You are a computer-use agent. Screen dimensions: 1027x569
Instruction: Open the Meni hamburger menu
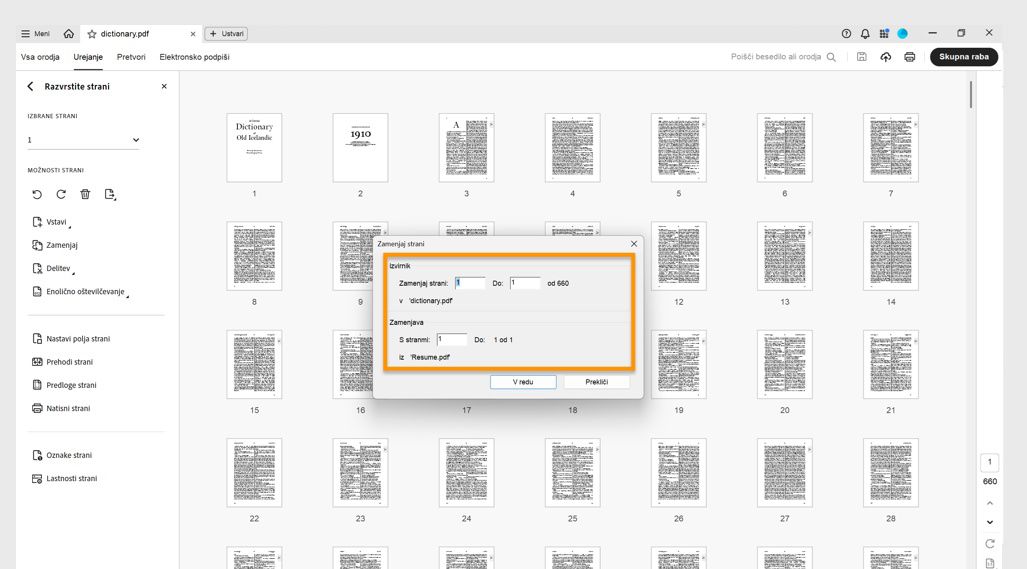(x=35, y=33)
